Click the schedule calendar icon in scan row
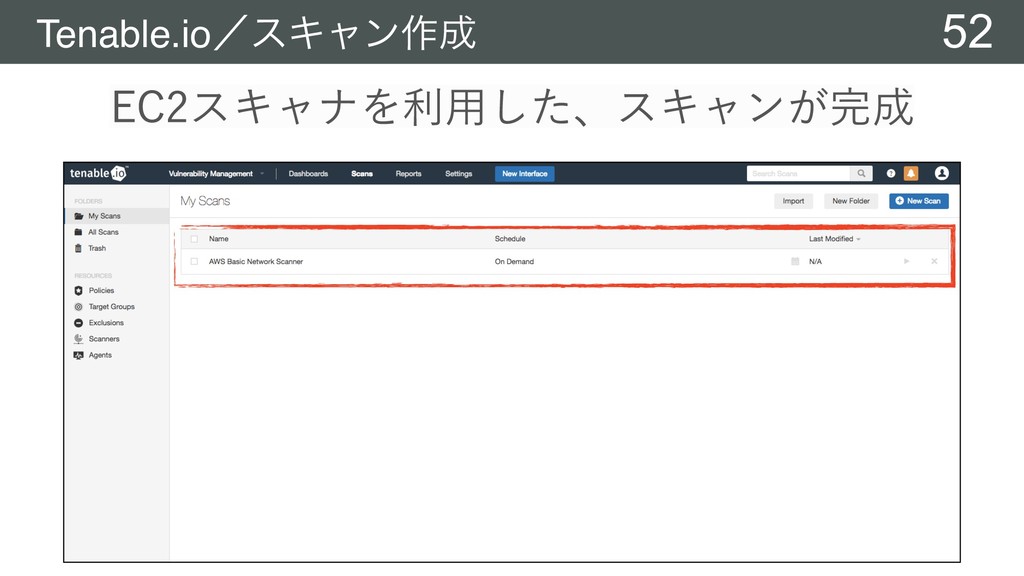This screenshot has width=1024, height=576. (x=795, y=261)
